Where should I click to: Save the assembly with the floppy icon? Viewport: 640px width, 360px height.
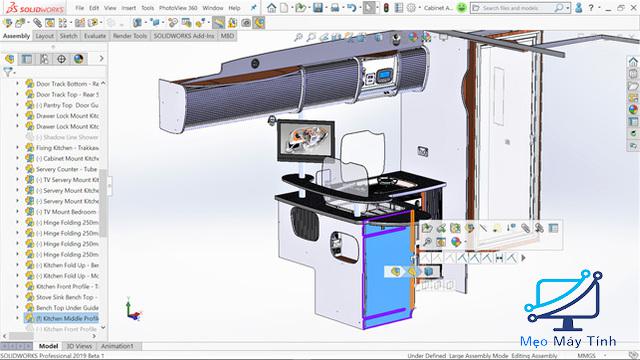point(318,8)
